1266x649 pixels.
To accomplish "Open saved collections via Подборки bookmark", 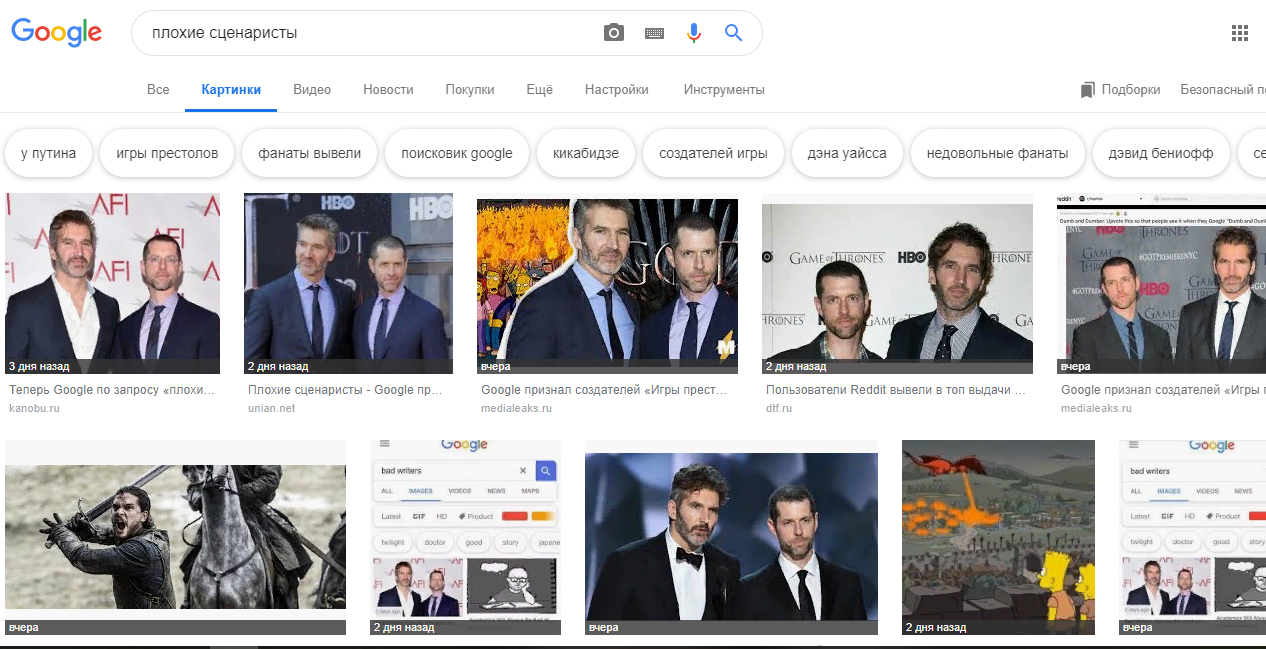I will pos(1120,90).
